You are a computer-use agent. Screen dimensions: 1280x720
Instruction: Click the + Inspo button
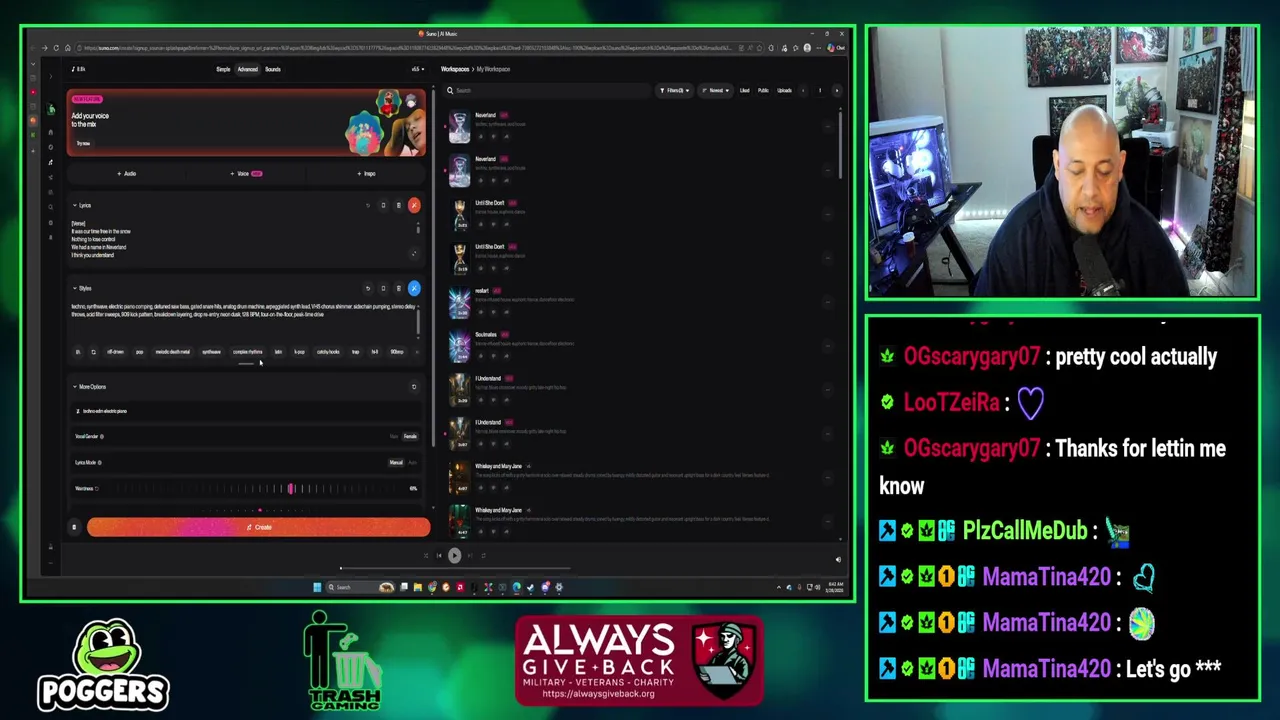point(366,174)
